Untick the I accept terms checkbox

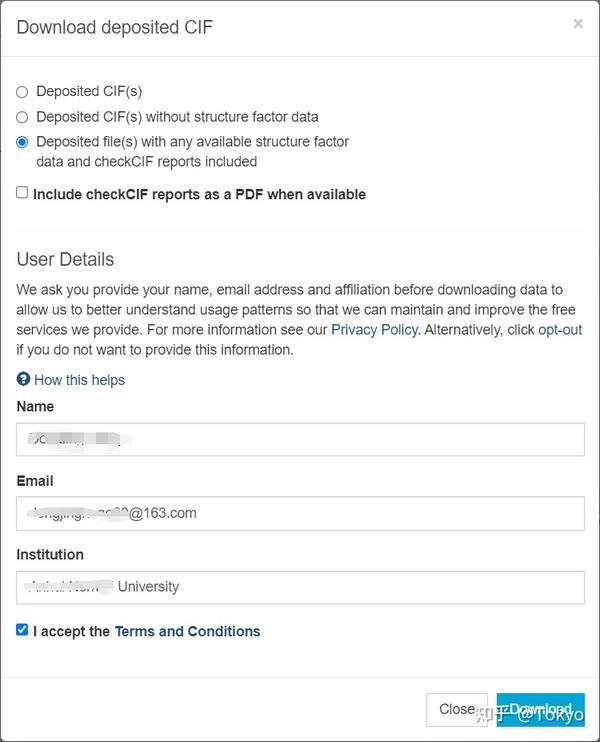coord(22,630)
